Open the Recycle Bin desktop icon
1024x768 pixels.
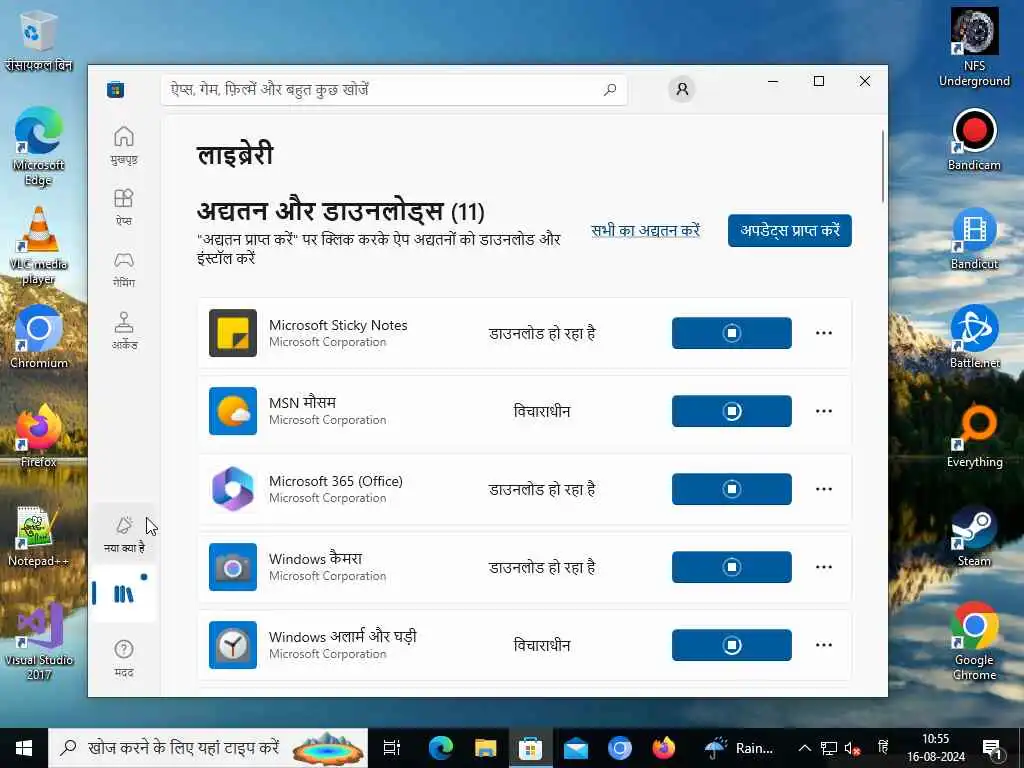[37, 40]
